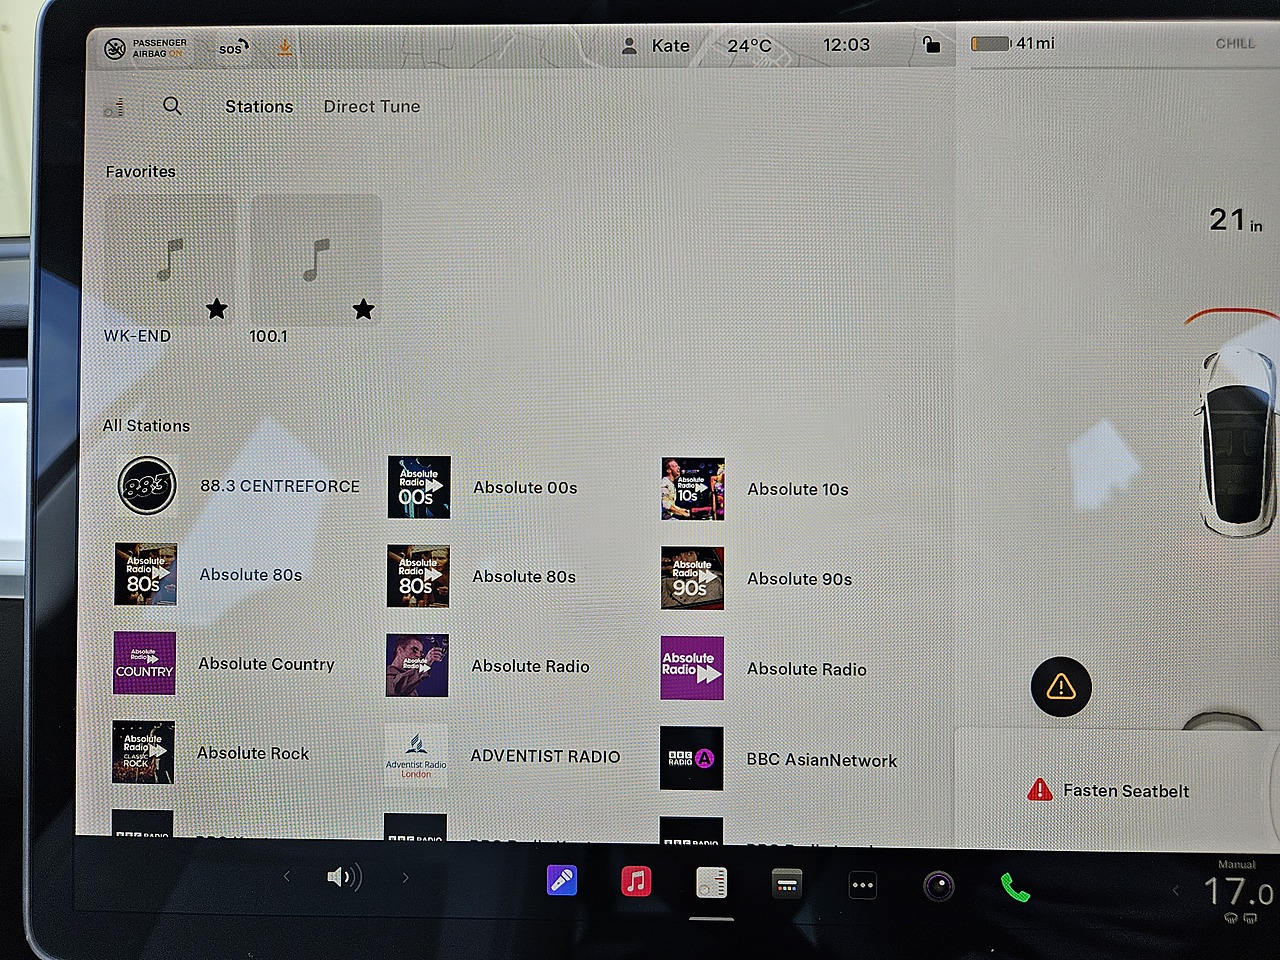1280x960 pixels.
Task: Open the three-dot all apps launcher
Action: (x=862, y=885)
